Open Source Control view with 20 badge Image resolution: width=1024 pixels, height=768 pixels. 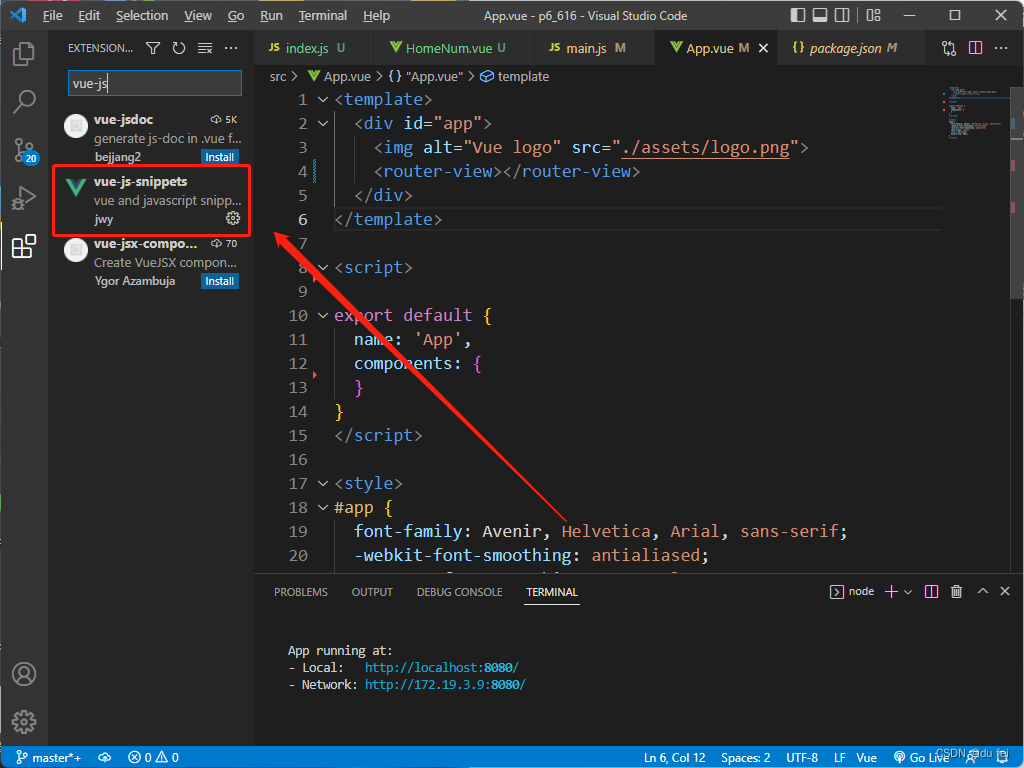pos(24,150)
